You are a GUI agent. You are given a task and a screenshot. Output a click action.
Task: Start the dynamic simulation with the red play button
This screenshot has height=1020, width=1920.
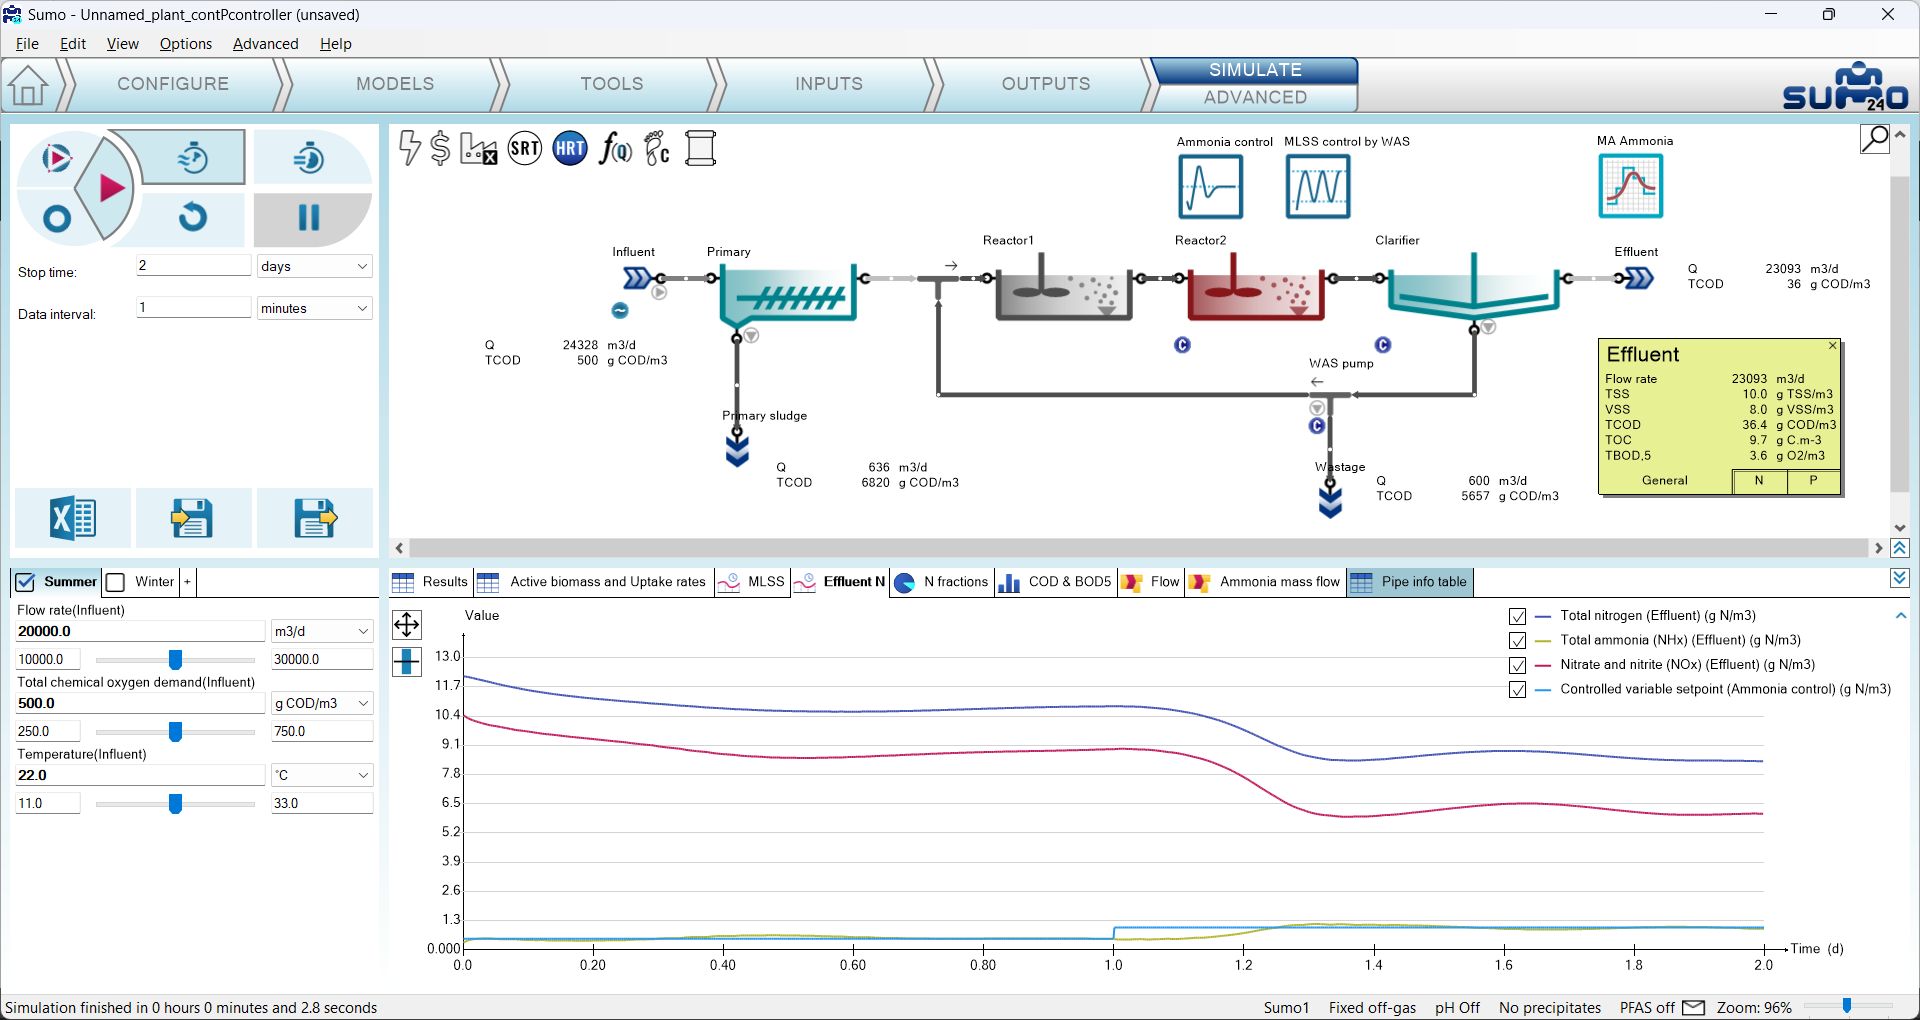[x=111, y=187]
